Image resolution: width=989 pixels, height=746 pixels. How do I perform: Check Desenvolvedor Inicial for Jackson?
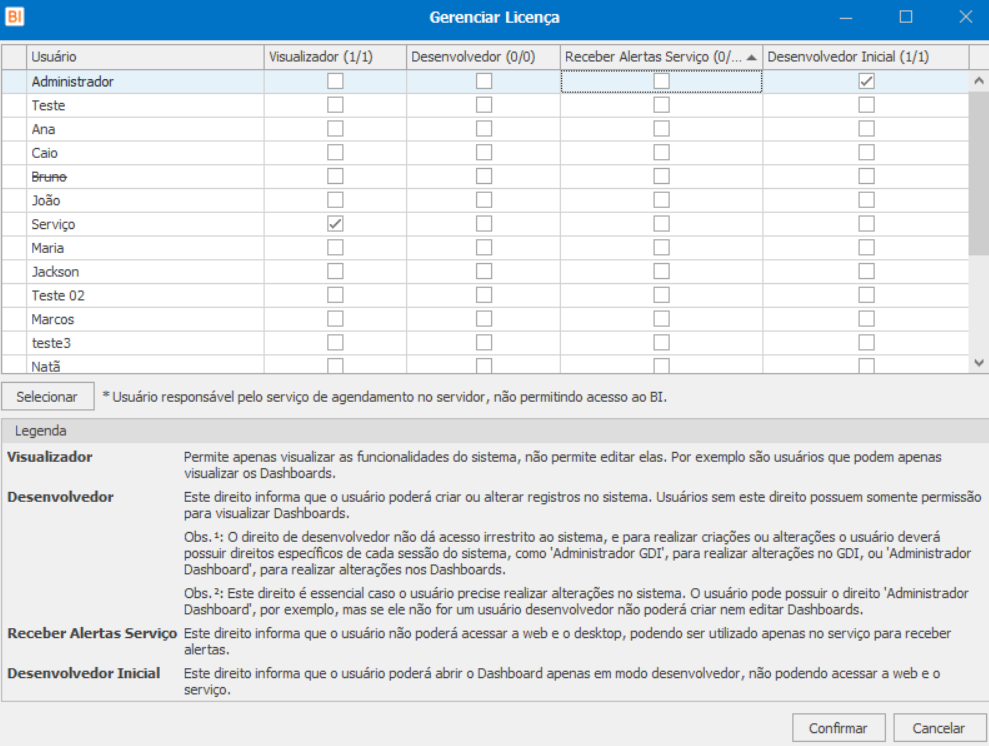(x=866, y=271)
